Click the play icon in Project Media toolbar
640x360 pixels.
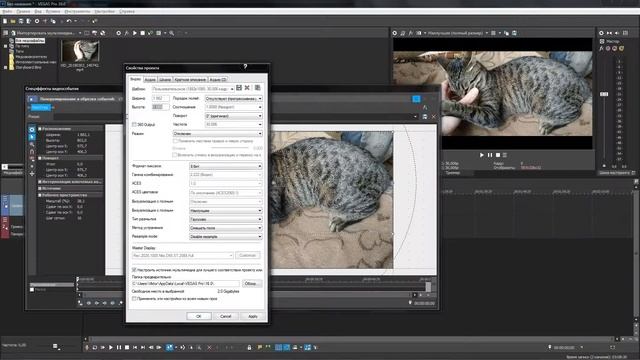135,33
